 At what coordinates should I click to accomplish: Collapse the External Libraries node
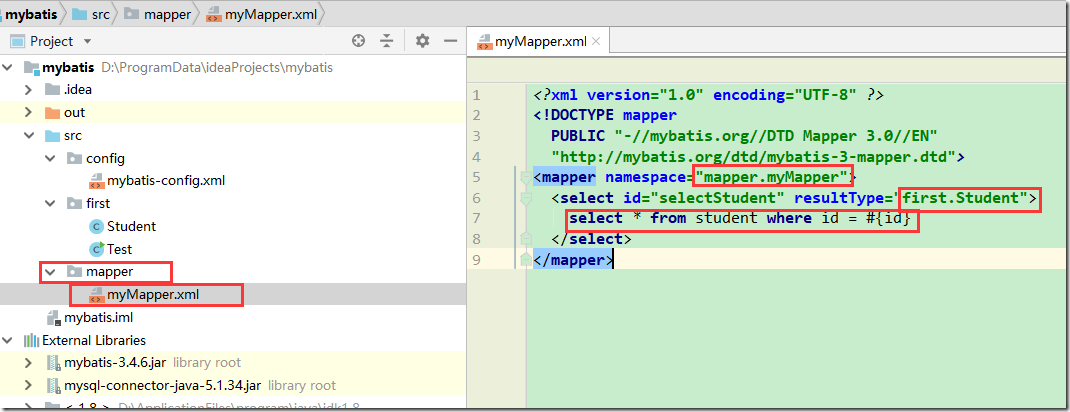[8, 340]
